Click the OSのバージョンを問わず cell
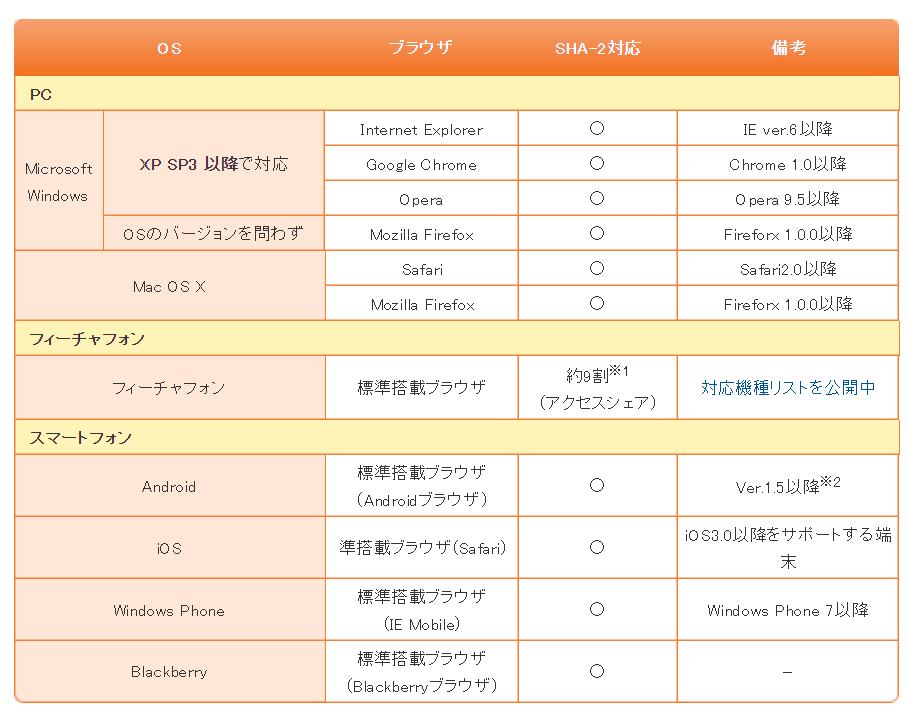 [214, 233]
